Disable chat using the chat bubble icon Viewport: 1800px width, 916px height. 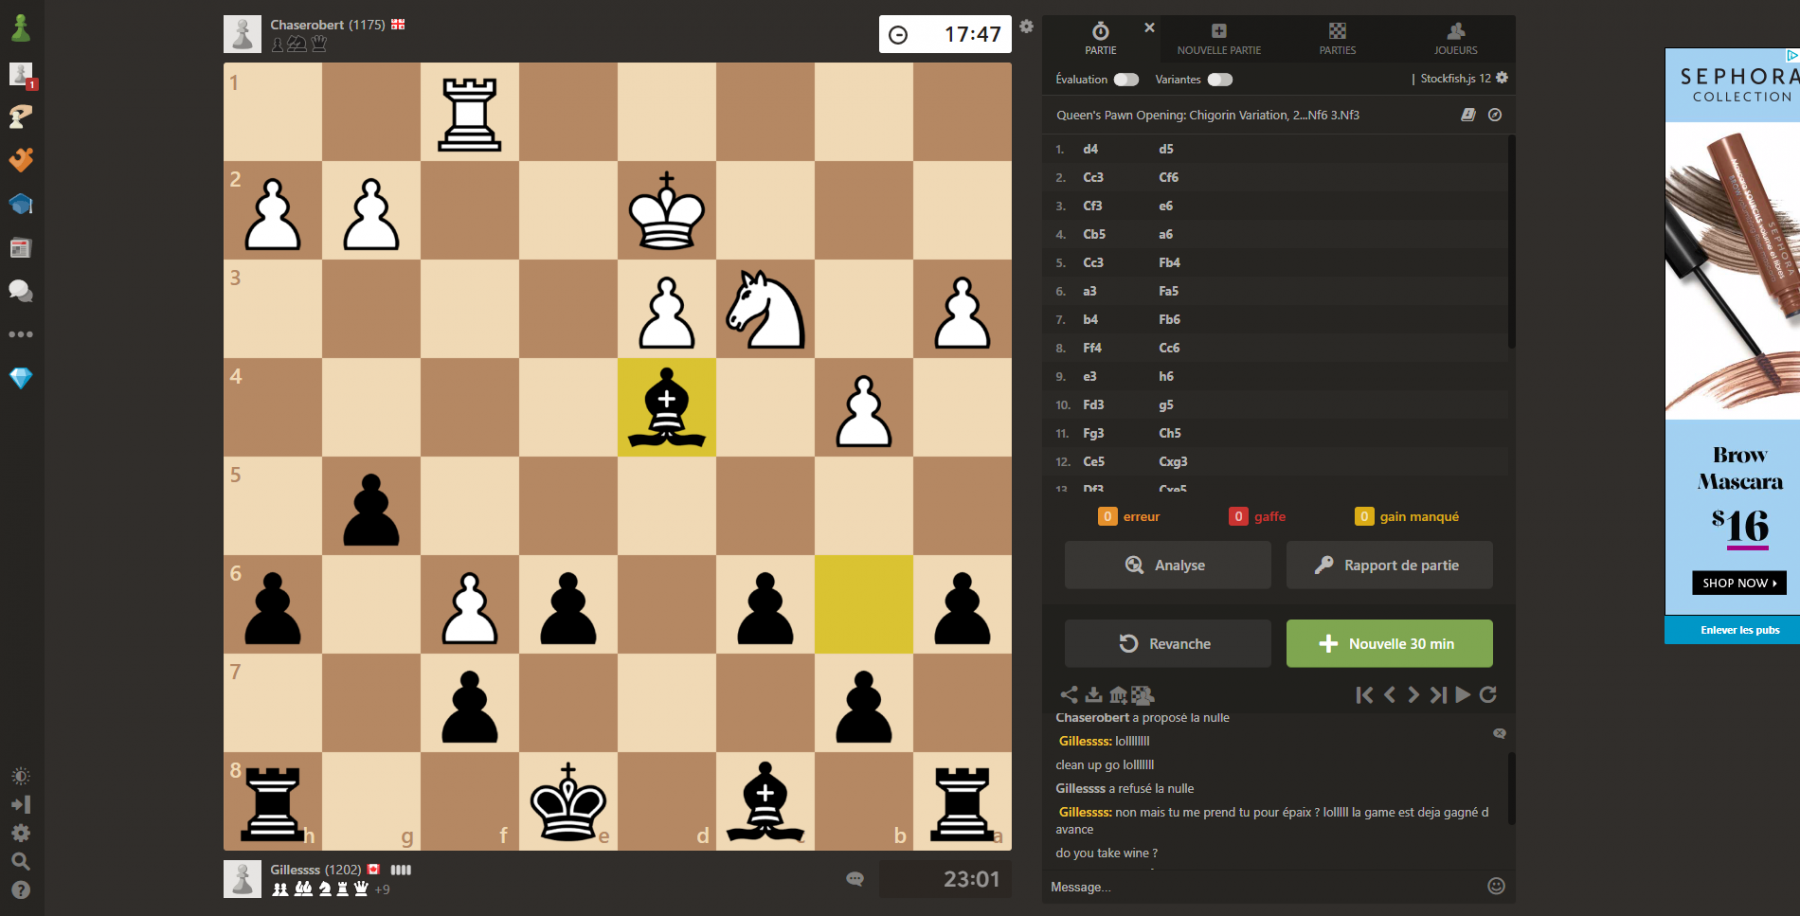(1499, 733)
